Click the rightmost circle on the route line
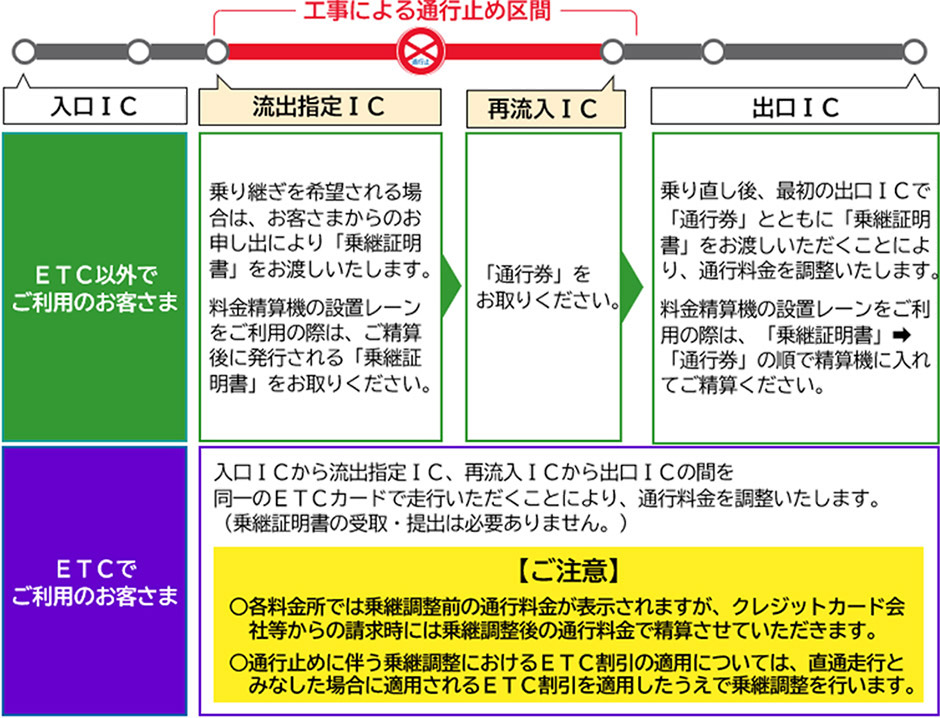The width and height of the screenshot is (940, 718). [x=913, y=51]
